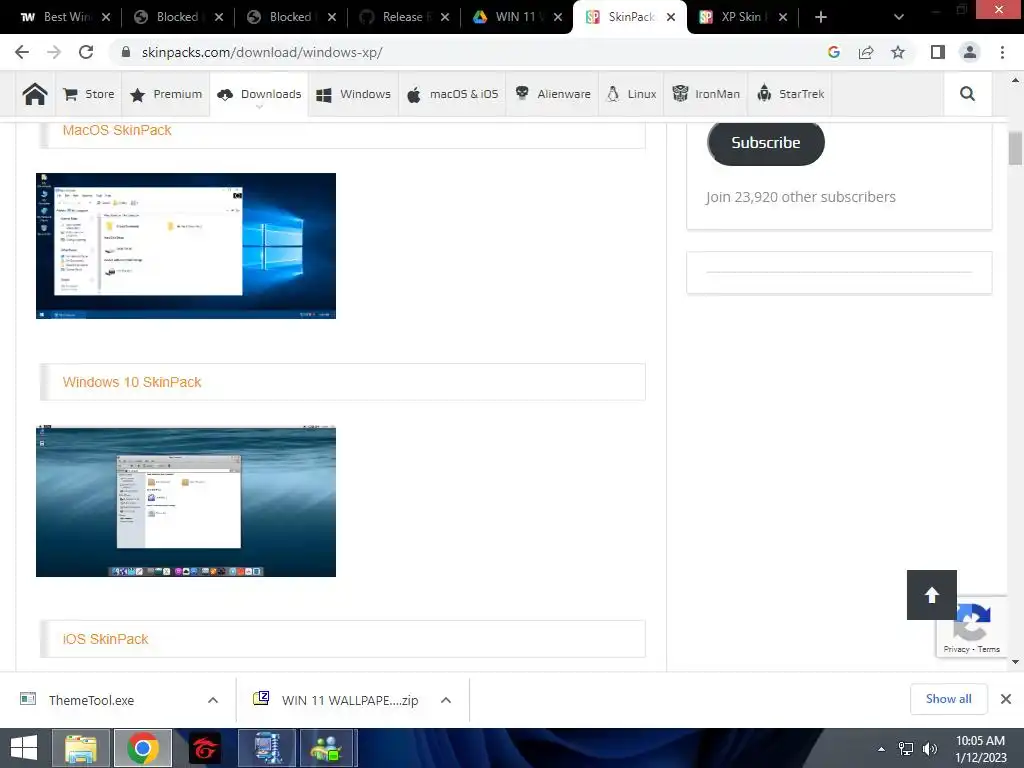Screen dimensions: 1024x768
Task: Open the Alienware menu item
Action: click(x=552, y=94)
